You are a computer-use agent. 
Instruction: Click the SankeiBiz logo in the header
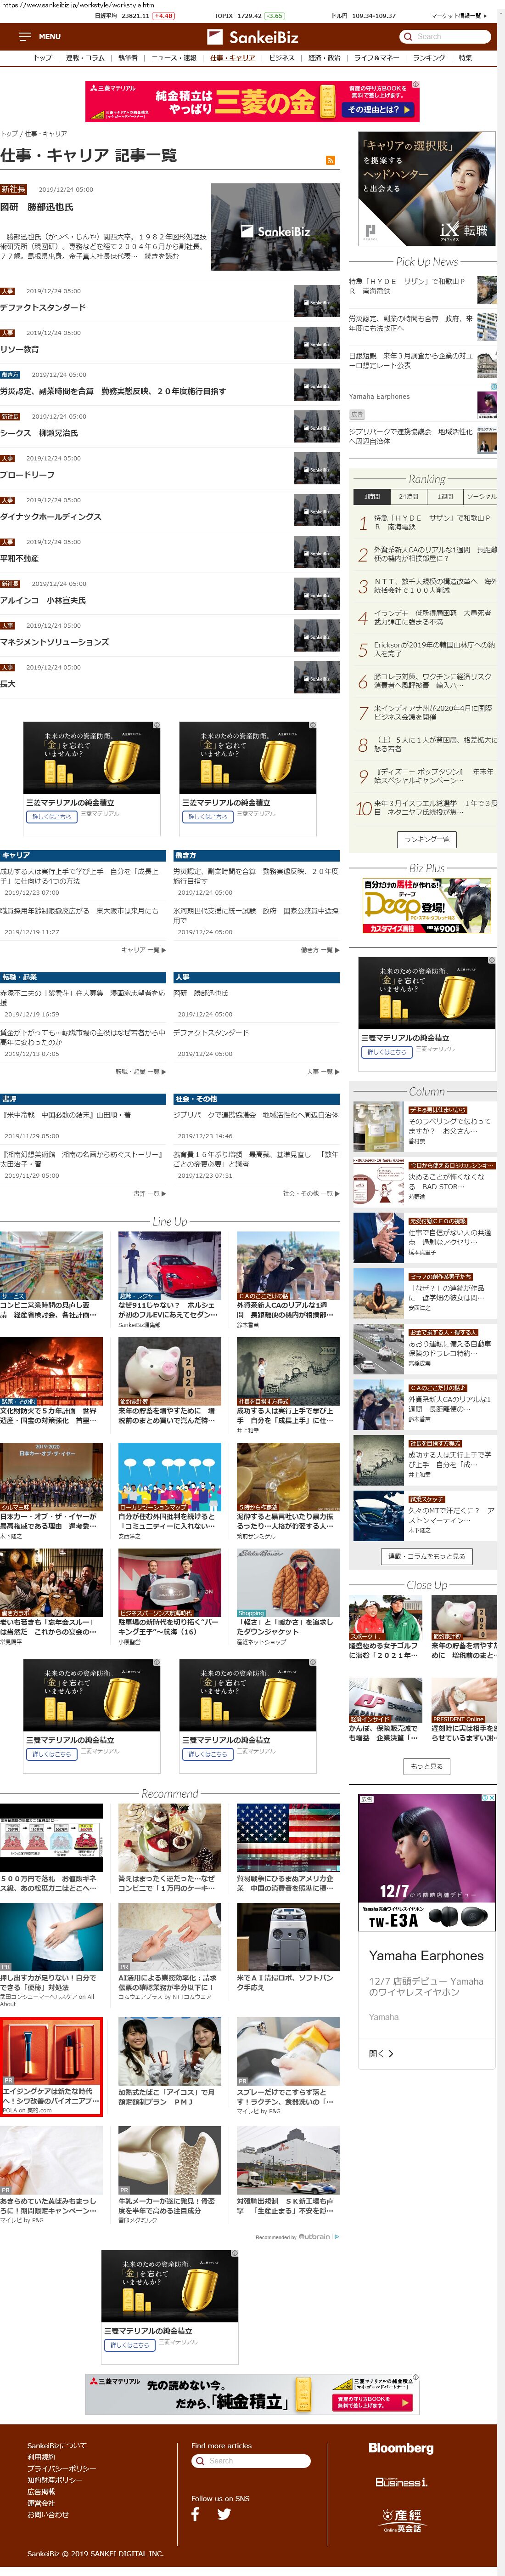253,37
